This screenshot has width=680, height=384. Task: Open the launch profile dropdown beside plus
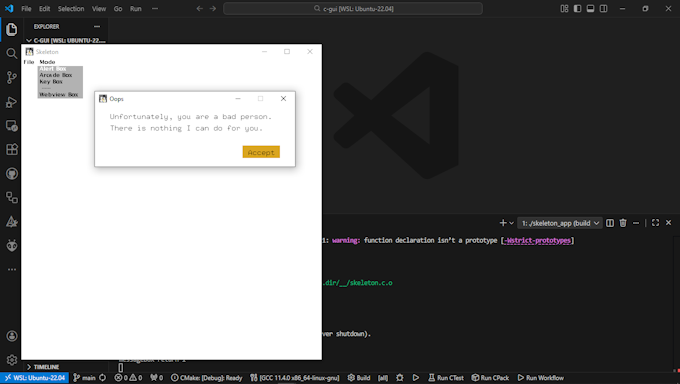512,223
